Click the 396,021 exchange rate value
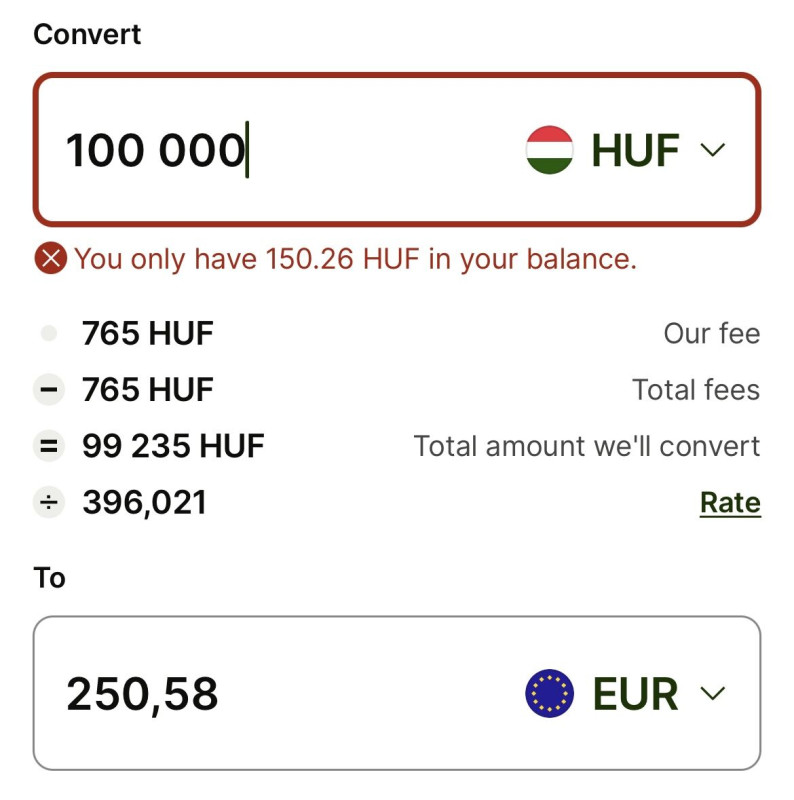The height and width of the screenshot is (800, 794). tap(144, 502)
